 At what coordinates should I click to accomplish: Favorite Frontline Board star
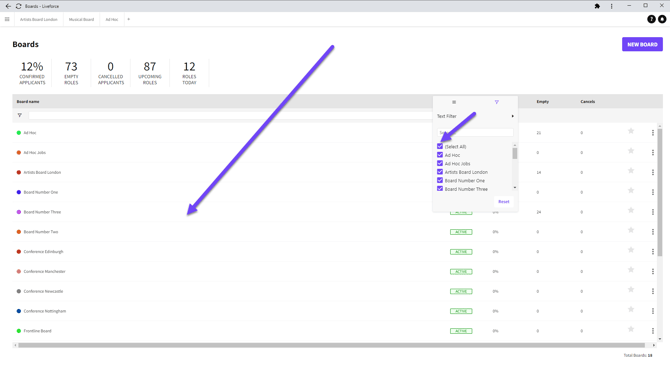click(x=631, y=329)
